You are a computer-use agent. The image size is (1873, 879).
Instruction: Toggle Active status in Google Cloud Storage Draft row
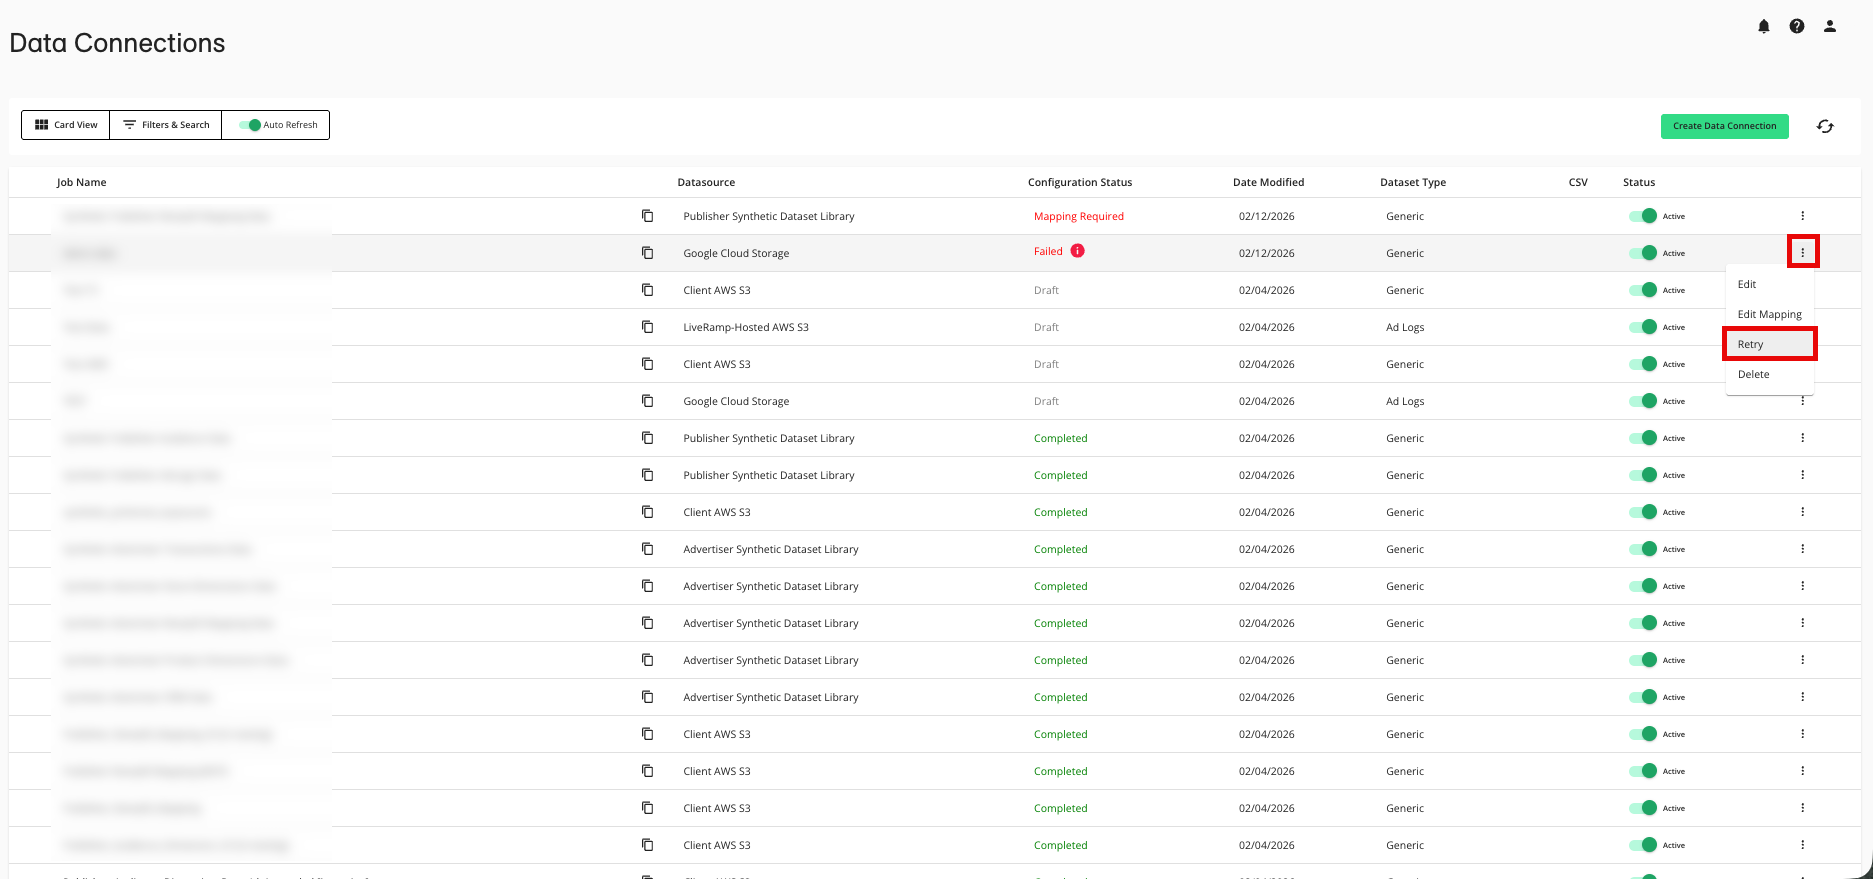click(1643, 401)
